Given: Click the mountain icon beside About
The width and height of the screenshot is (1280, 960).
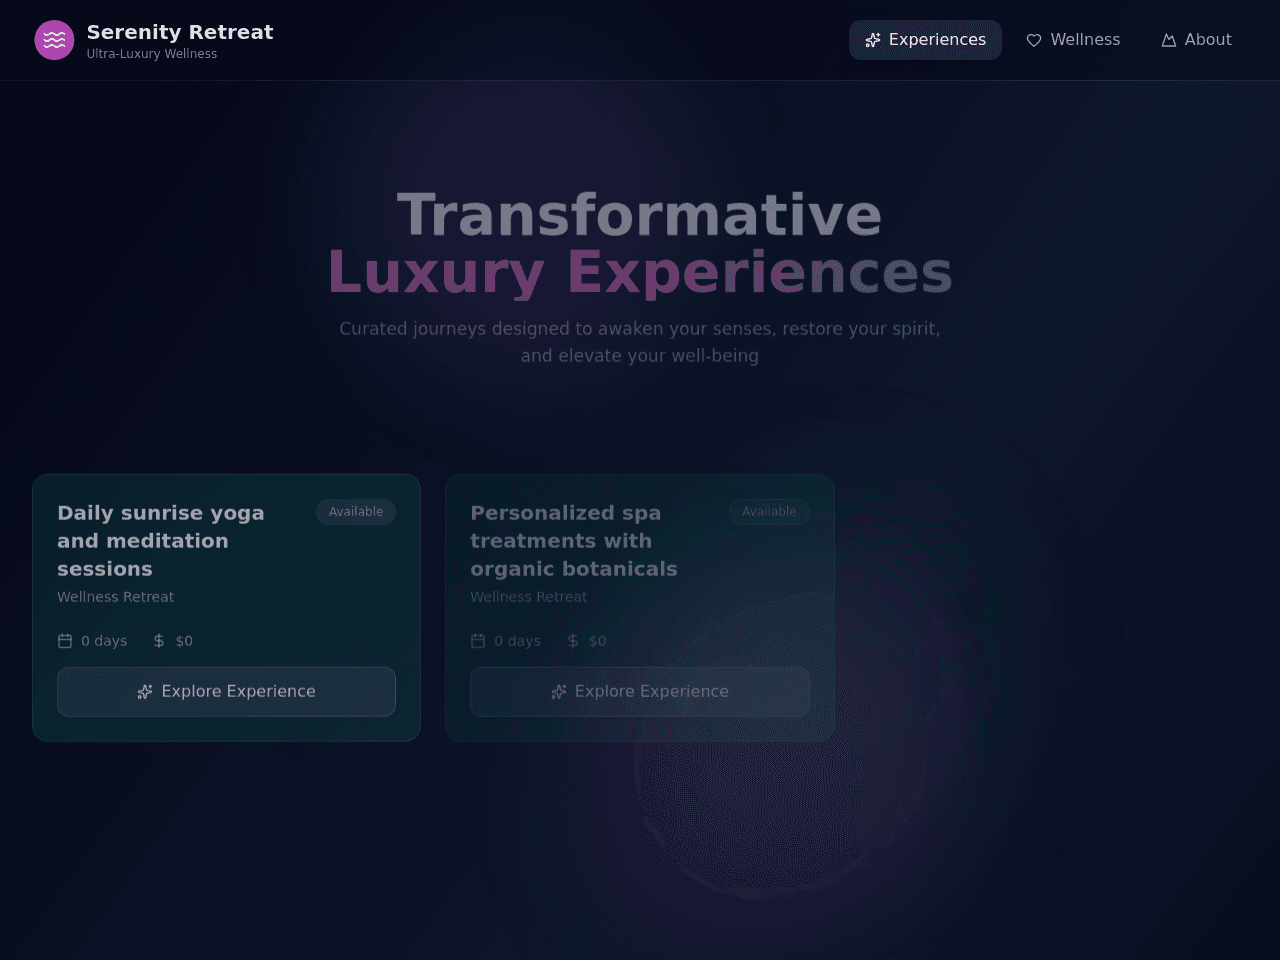Looking at the screenshot, I should pos(1168,40).
